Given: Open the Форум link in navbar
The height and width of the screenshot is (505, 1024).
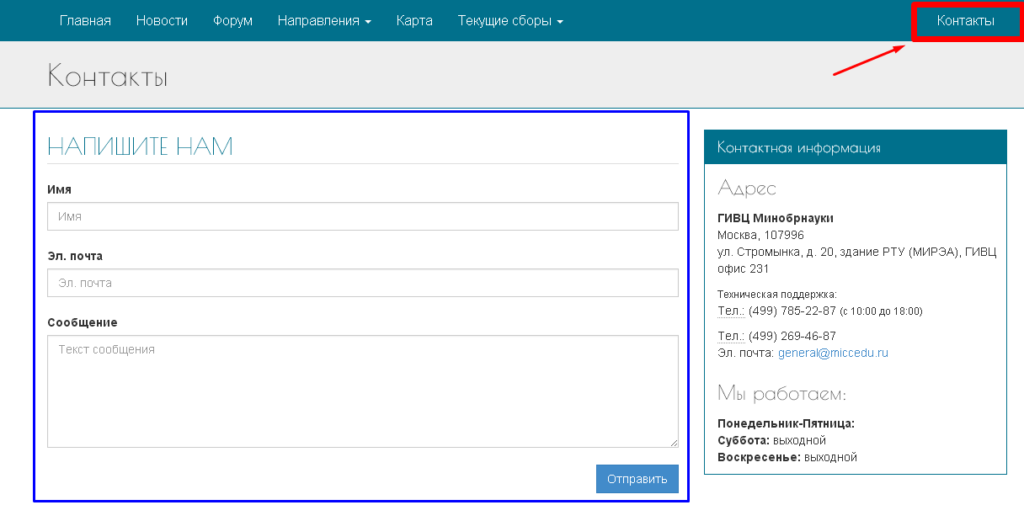Looking at the screenshot, I should (233, 21).
